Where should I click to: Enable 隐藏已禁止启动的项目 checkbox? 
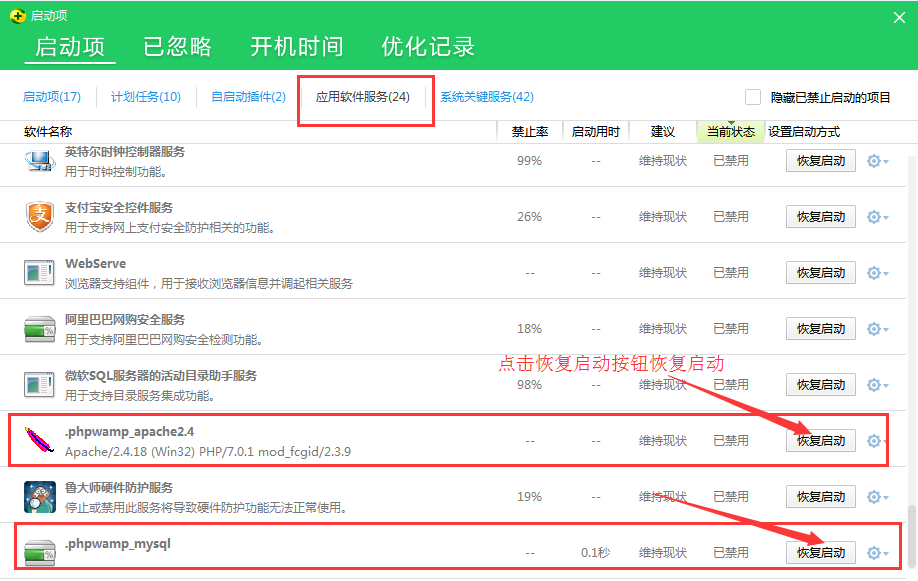[x=753, y=97]
